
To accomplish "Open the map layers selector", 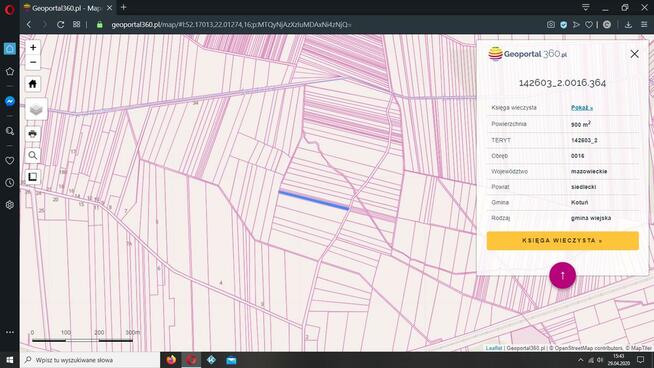I will [x=36, y=109].
